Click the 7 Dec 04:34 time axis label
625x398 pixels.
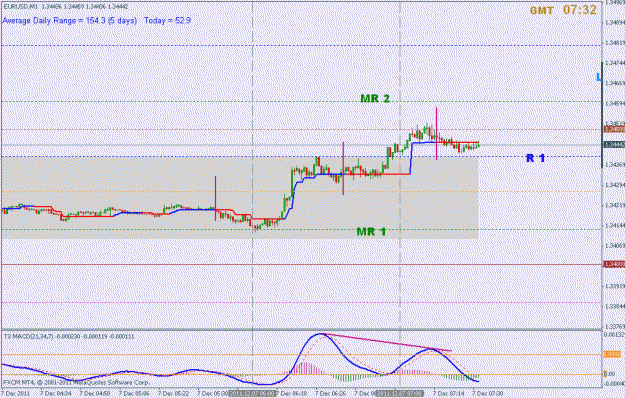pos(55,393)
